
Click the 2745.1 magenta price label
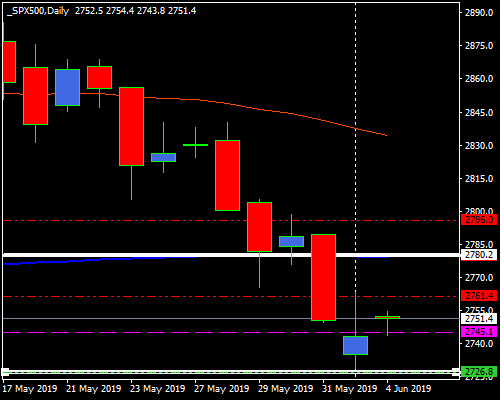click(x=479, y=332)
